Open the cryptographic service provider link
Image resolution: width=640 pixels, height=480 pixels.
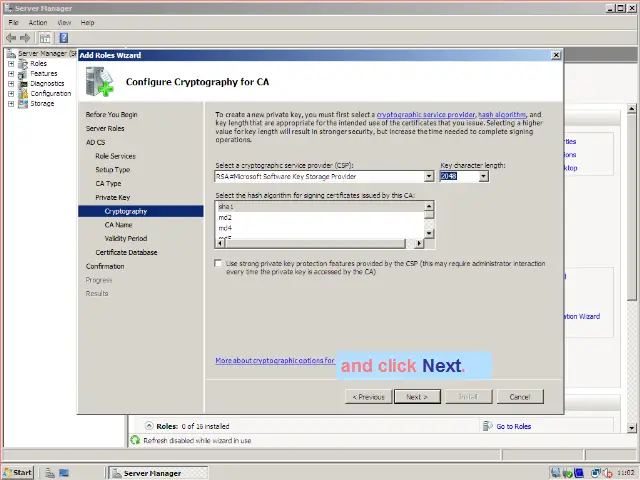tap(426, 115)
